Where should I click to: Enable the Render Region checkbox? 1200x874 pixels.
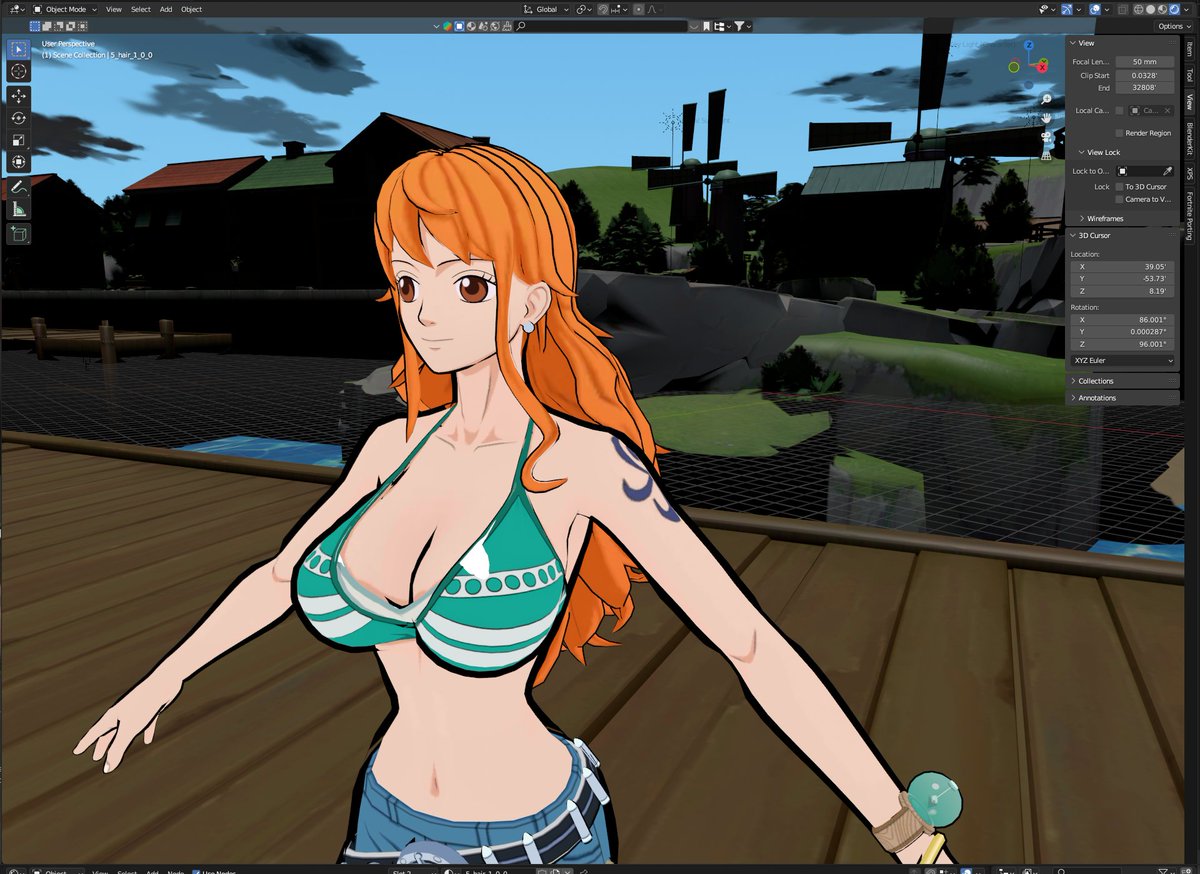coord(1119,133)
